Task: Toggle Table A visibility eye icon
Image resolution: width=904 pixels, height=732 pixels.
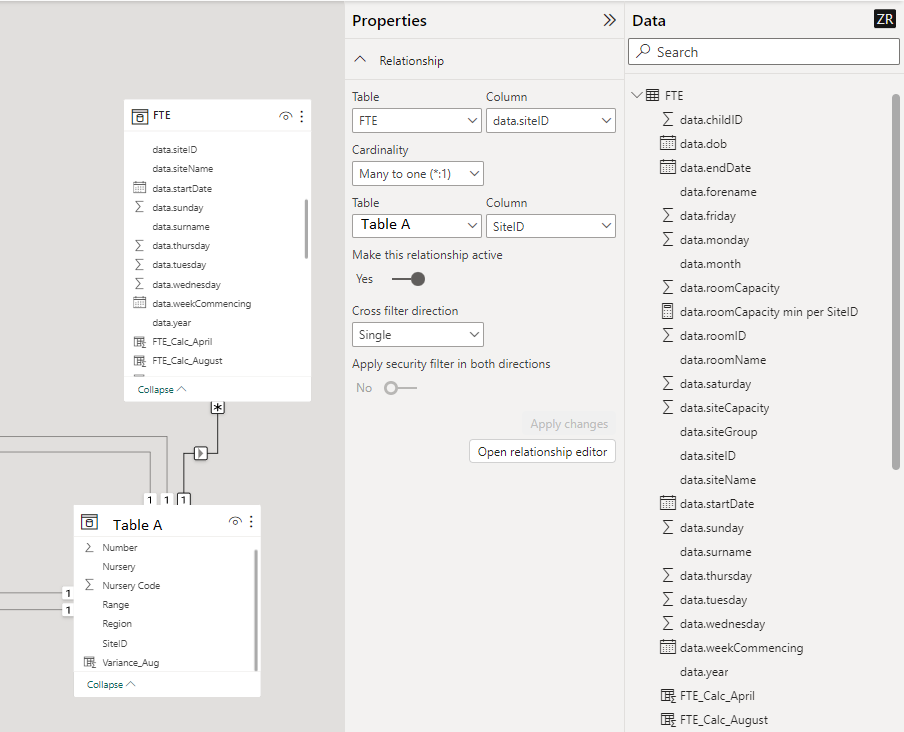Action: 235,522
